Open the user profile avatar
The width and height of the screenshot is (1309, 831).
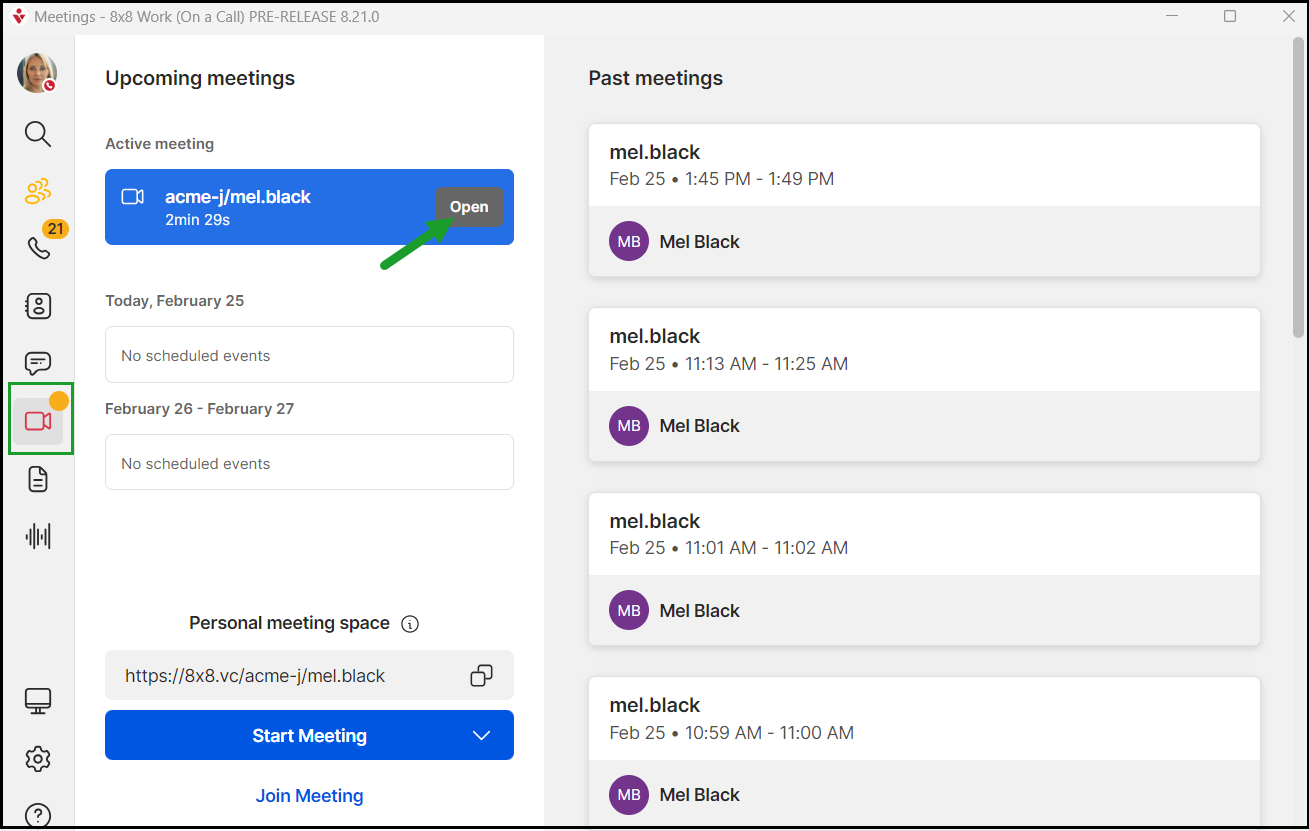click(x=37, y=73)
